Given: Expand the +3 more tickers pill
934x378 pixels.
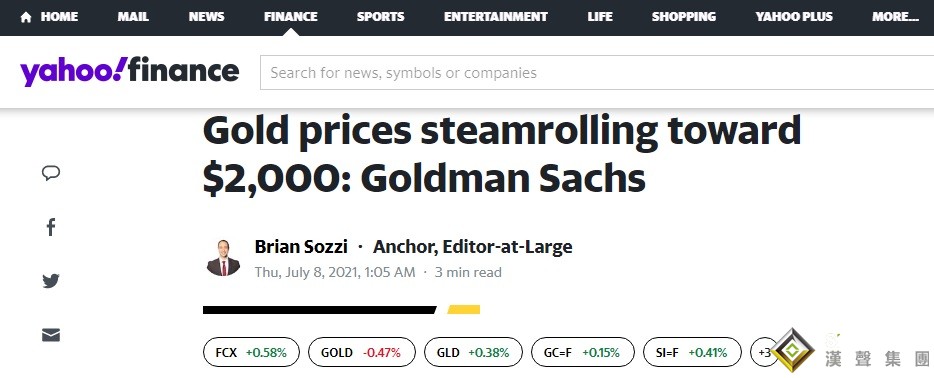Looking at the screenshot, I should (x=764, y=352).
